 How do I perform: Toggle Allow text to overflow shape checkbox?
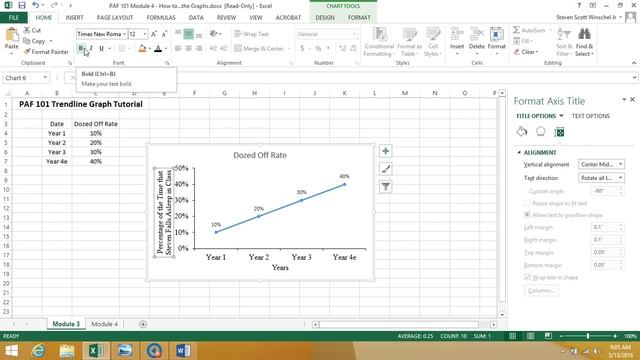pos(527,215)
